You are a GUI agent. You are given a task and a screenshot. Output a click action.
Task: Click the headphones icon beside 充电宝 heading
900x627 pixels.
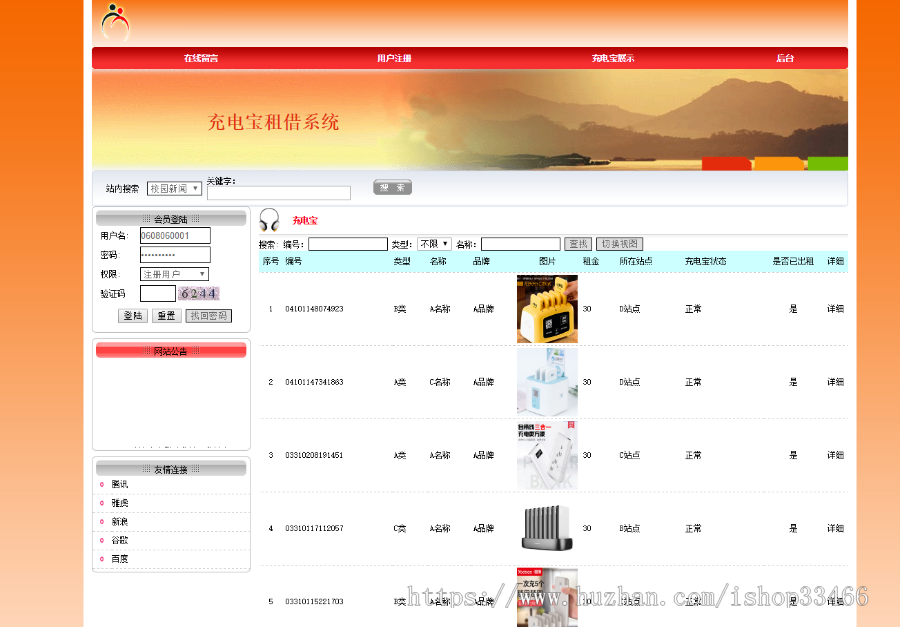click(268, 219)
